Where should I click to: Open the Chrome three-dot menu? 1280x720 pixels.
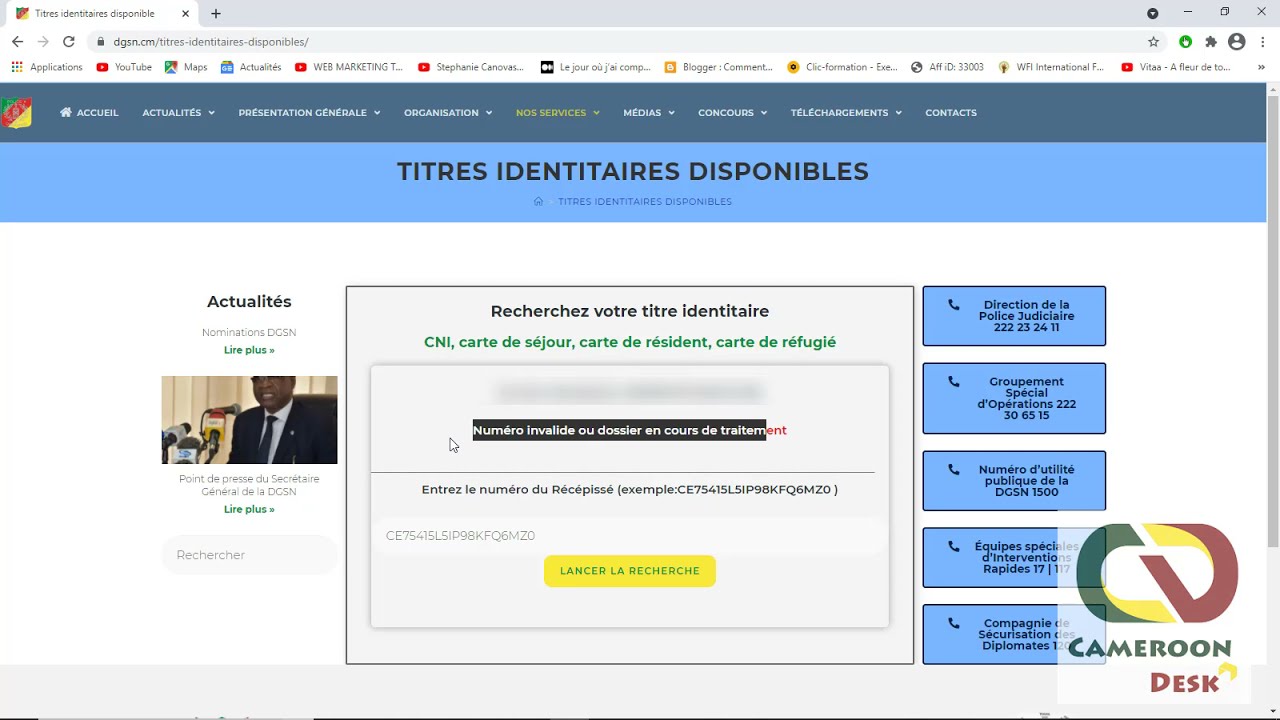point(1263,42)
